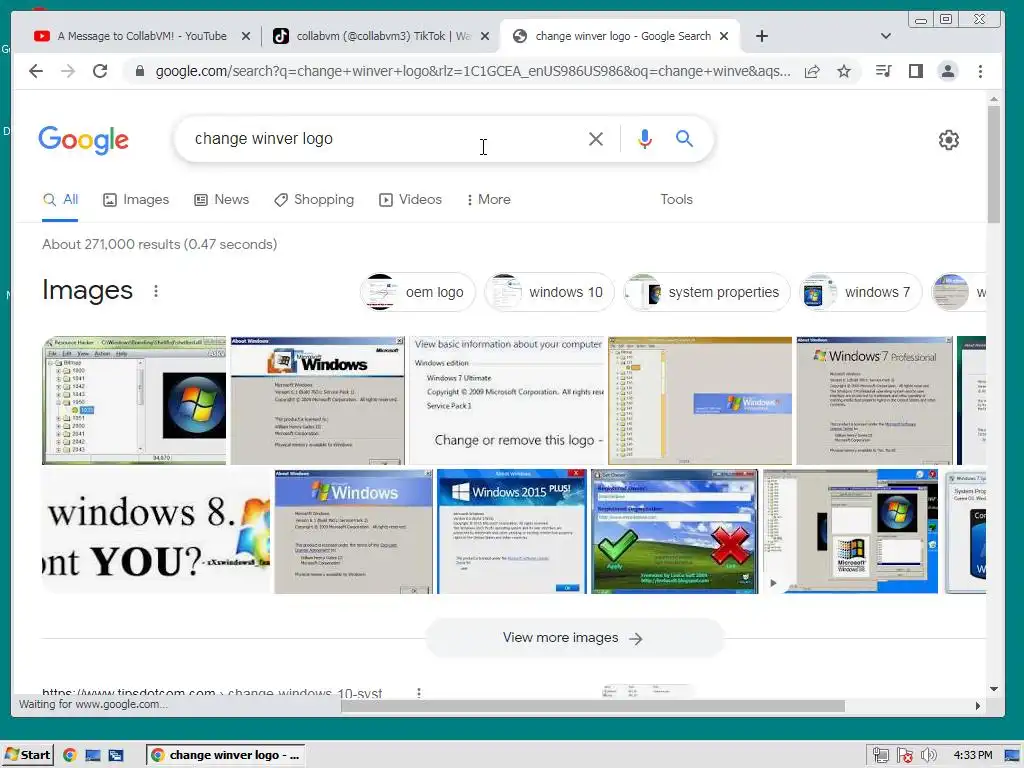
Task: Go back with the browser back arrow
Action: pyautogui.click(x=36, y=71)
